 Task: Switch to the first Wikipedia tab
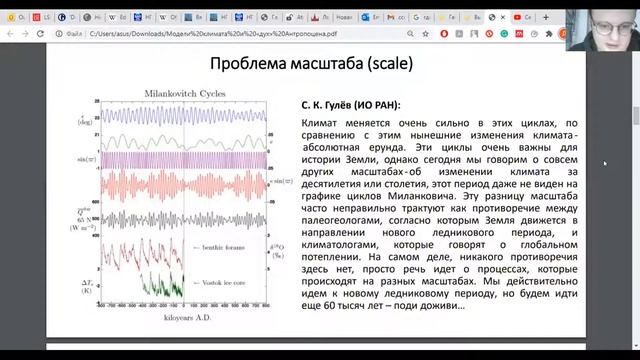(x=117, y=17)
